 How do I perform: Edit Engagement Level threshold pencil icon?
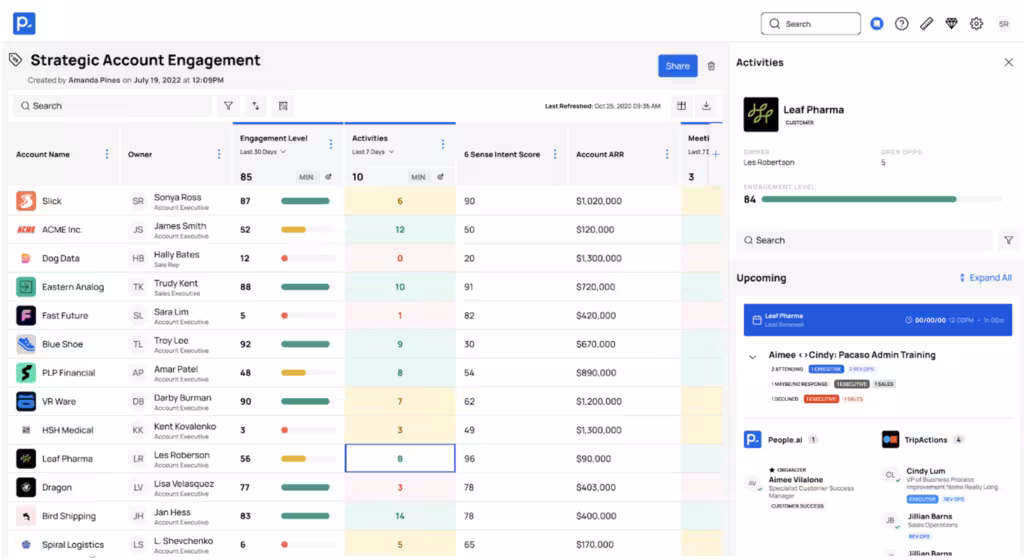click(x=328, y=177)
